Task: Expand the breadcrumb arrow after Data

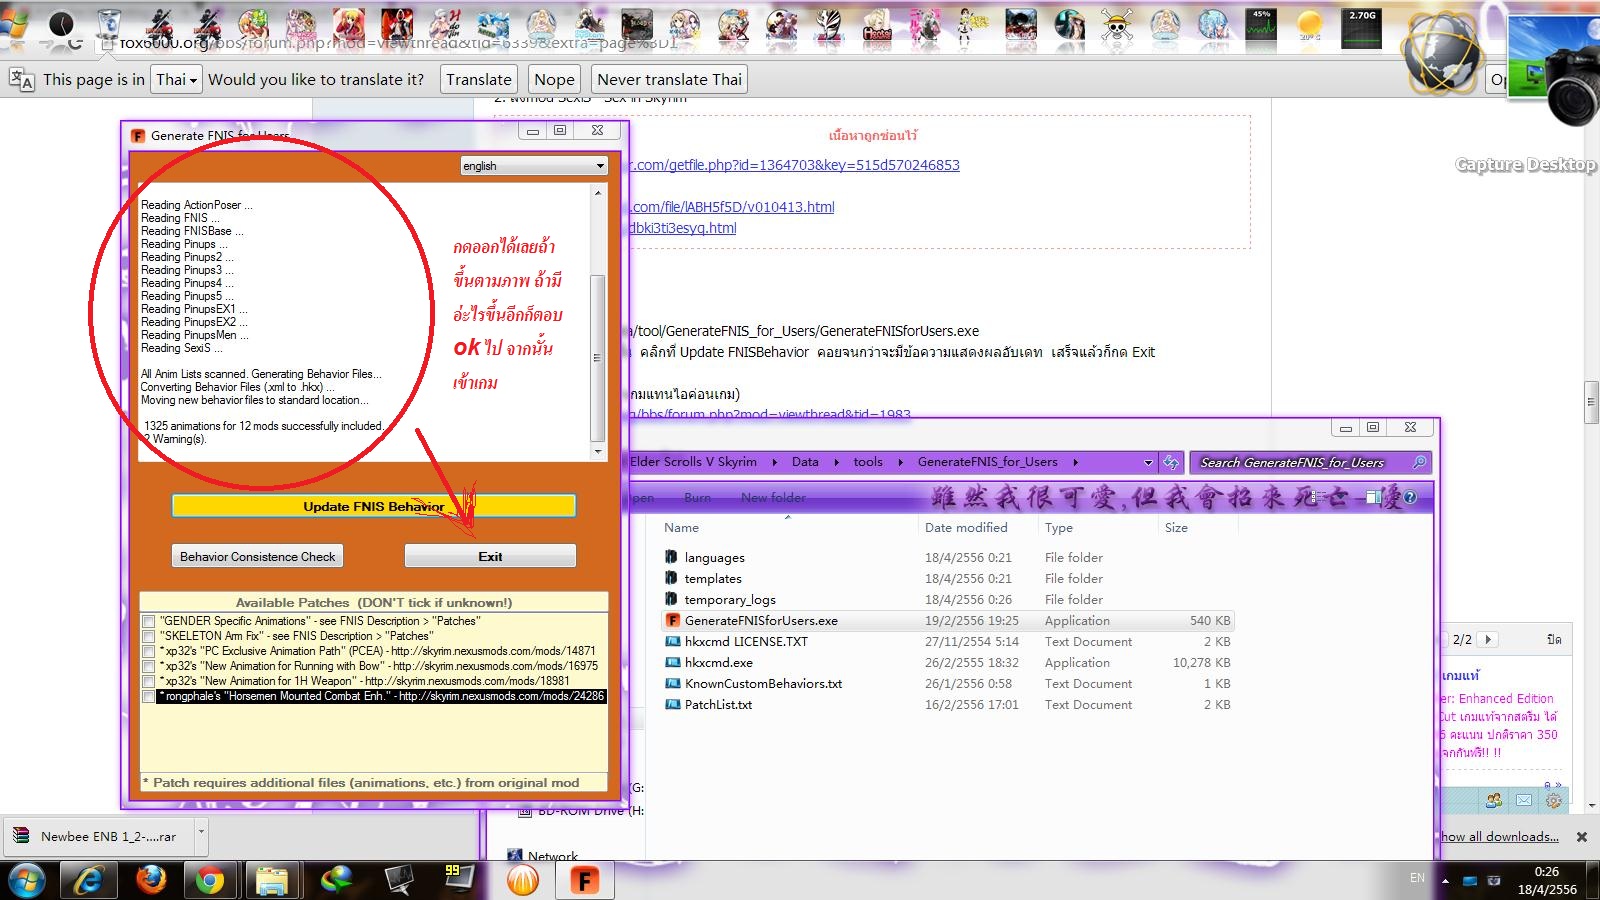Action: pos(836,462)
